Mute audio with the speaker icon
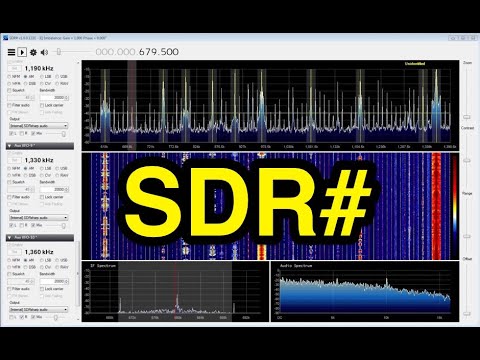 pyautogui.click(x=44, y=52)
